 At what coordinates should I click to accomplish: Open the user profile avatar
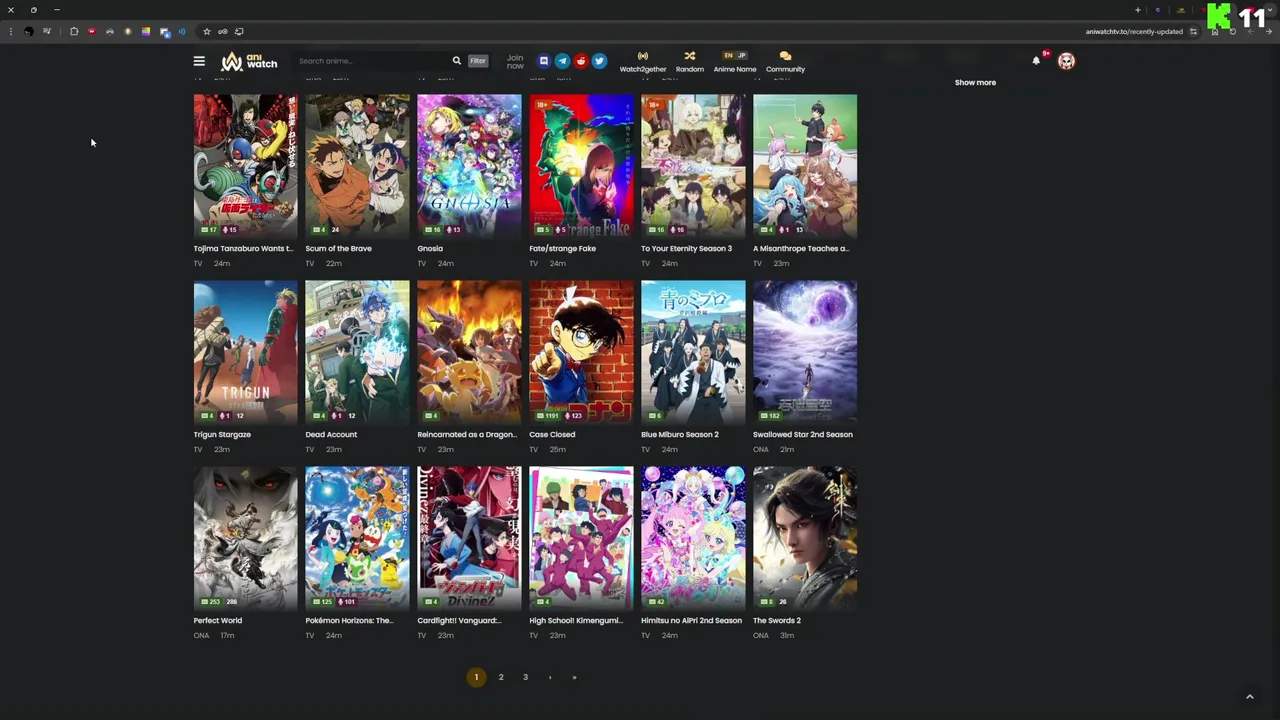point(1067,61)
